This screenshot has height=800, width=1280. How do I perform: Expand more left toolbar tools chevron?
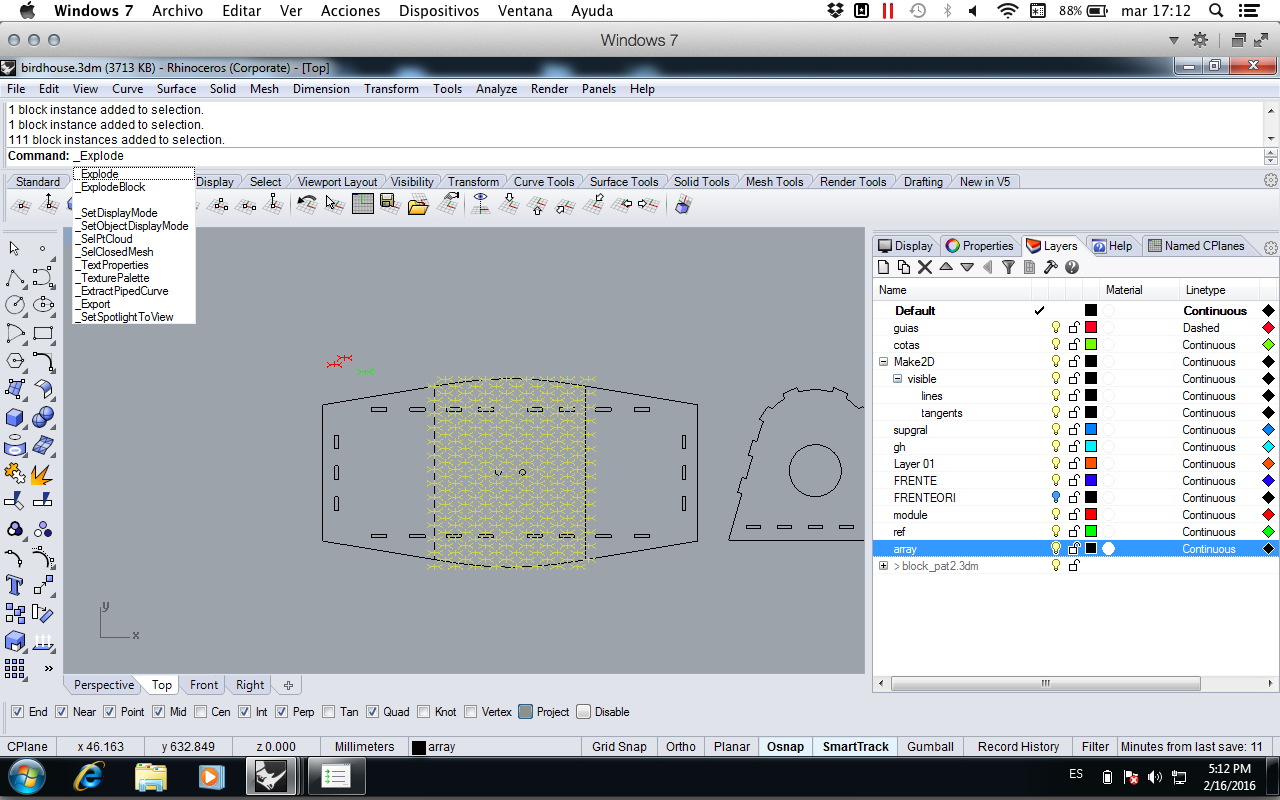coord(48,669)
